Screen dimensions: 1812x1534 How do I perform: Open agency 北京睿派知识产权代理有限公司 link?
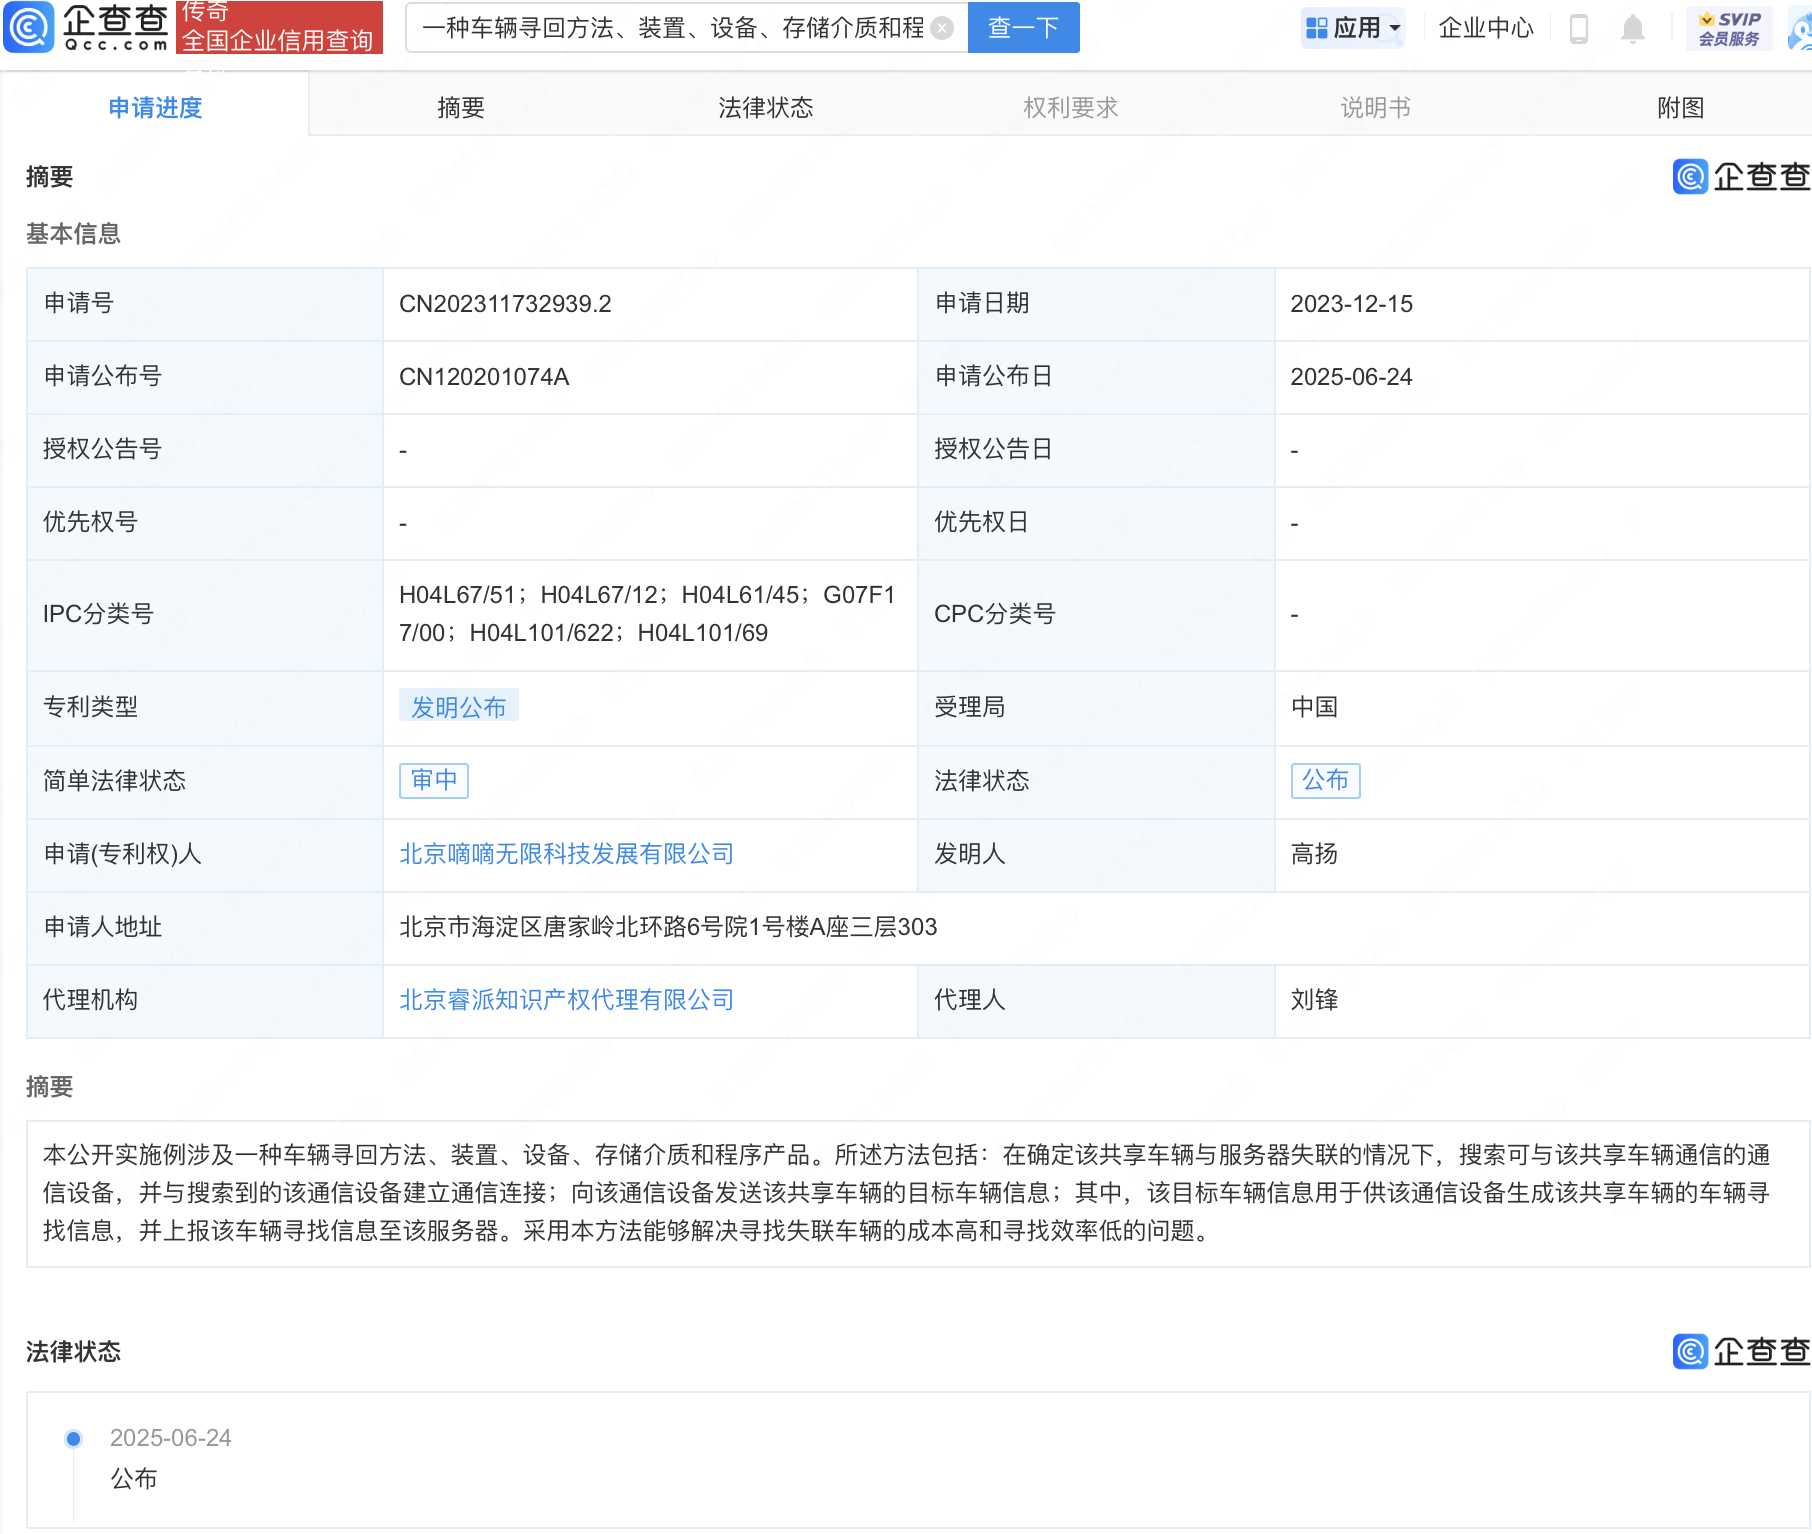(x=566, y=999)
